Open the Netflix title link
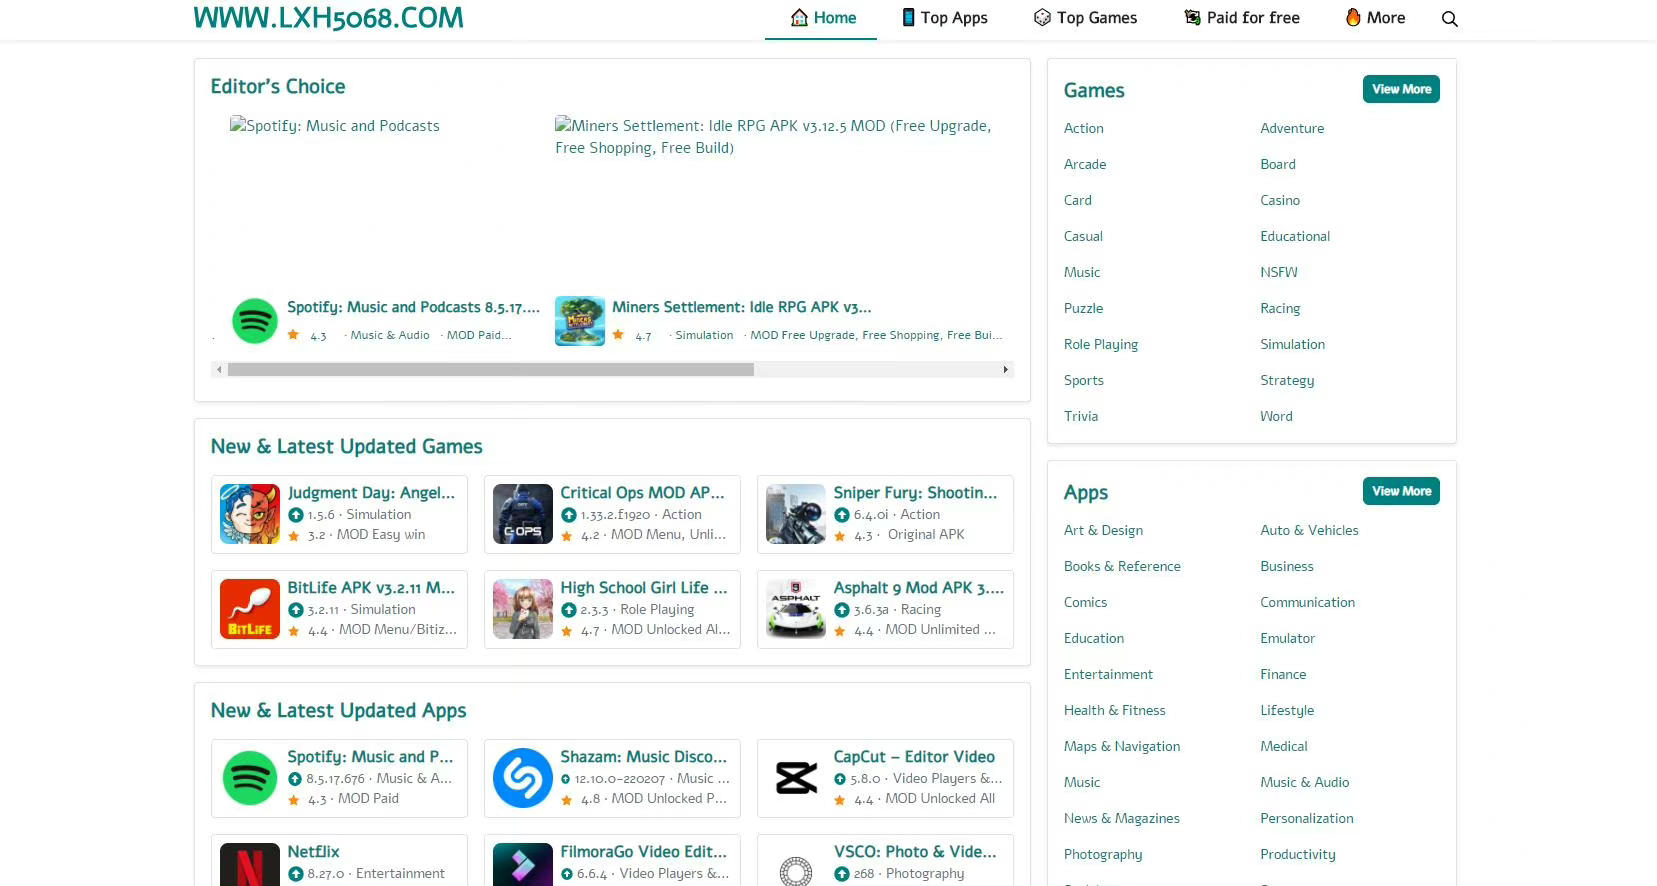This screenshot has height=886, width=1657. coord(313,852)
